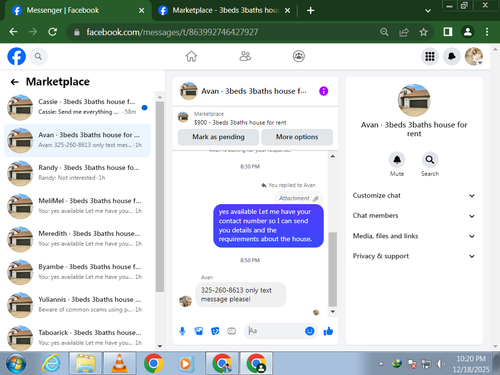Open the Windows Start button
Screen dimensions: 500x375
click(15, 364)
